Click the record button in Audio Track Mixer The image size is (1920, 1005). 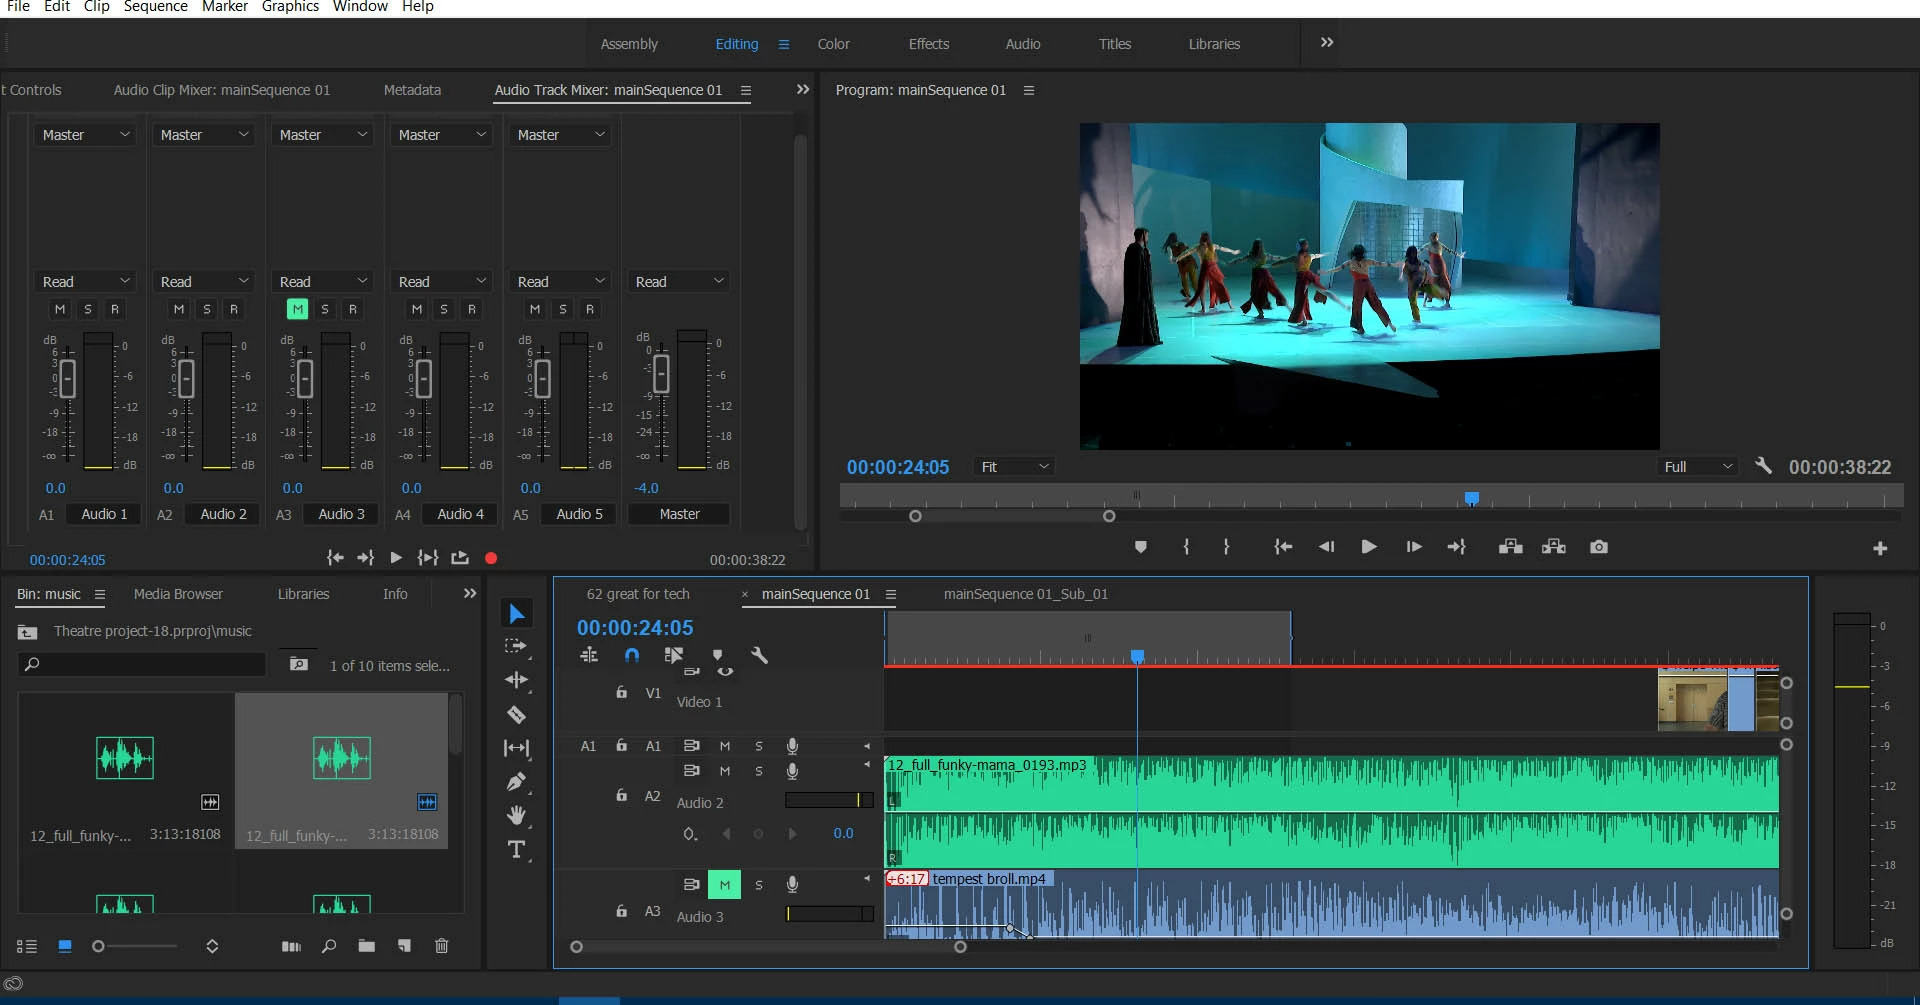491,558
